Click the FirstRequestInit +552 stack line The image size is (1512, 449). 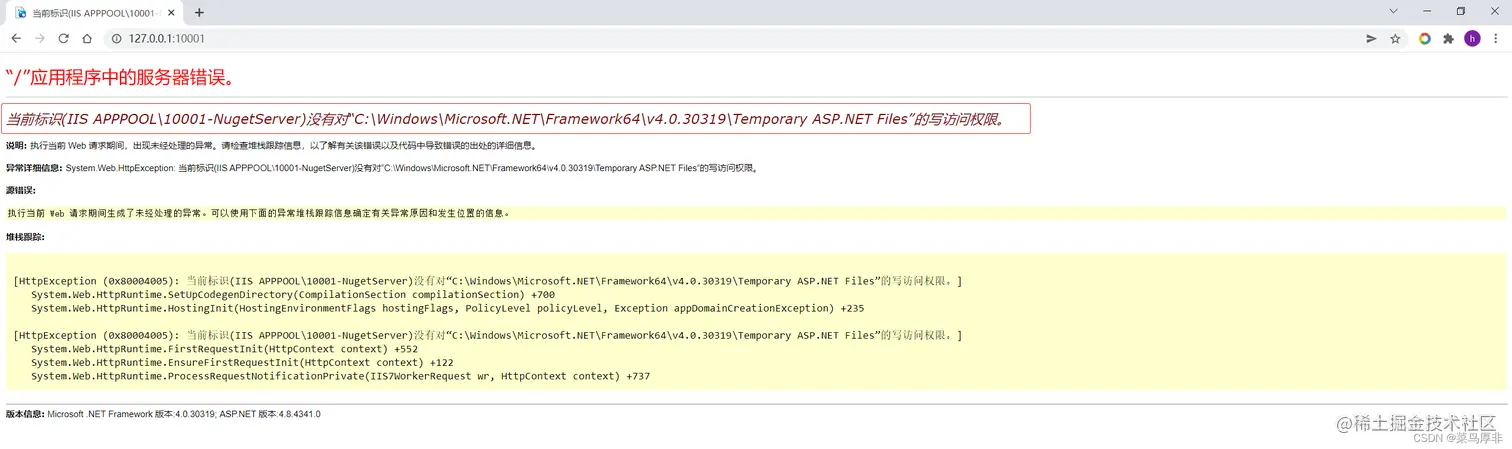pos(225,349)
